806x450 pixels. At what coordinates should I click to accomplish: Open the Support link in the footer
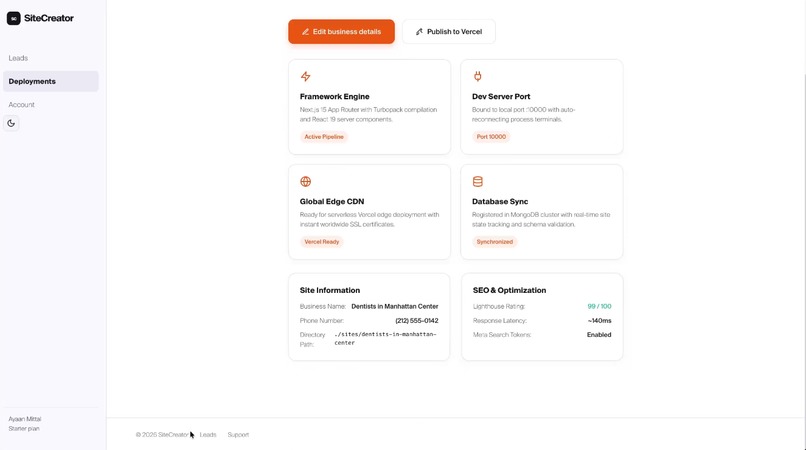[x=238, y=435]
